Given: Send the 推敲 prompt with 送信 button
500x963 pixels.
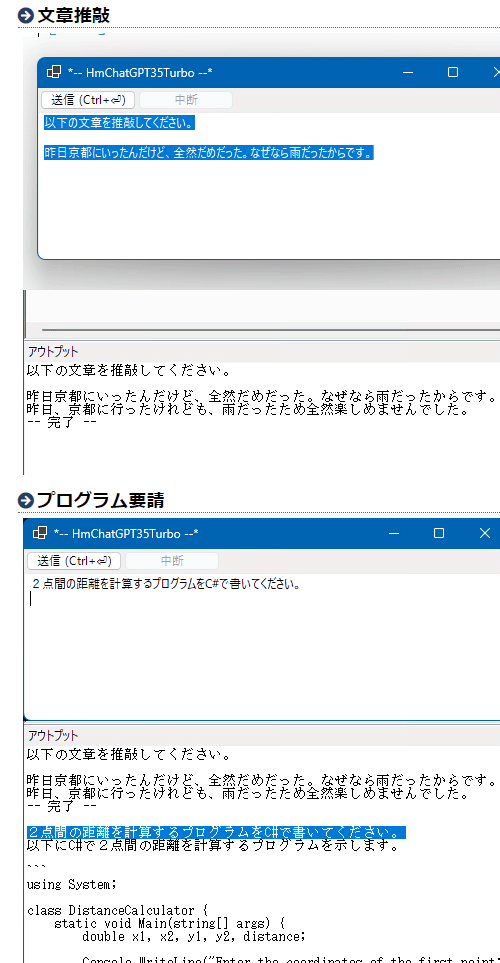Looking at the screenshot, I should click(88, 100).
